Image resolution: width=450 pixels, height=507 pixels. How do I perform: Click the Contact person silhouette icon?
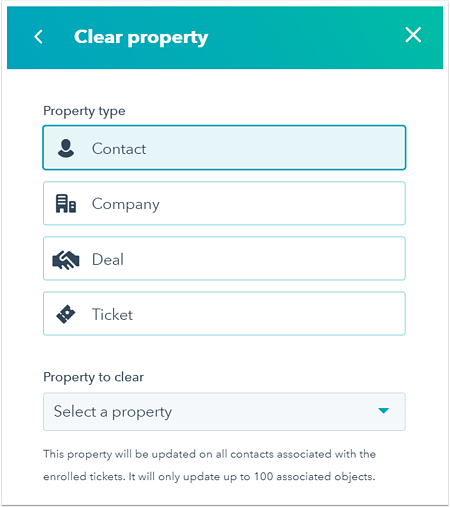pyautogui.click(x=66, y=148)
